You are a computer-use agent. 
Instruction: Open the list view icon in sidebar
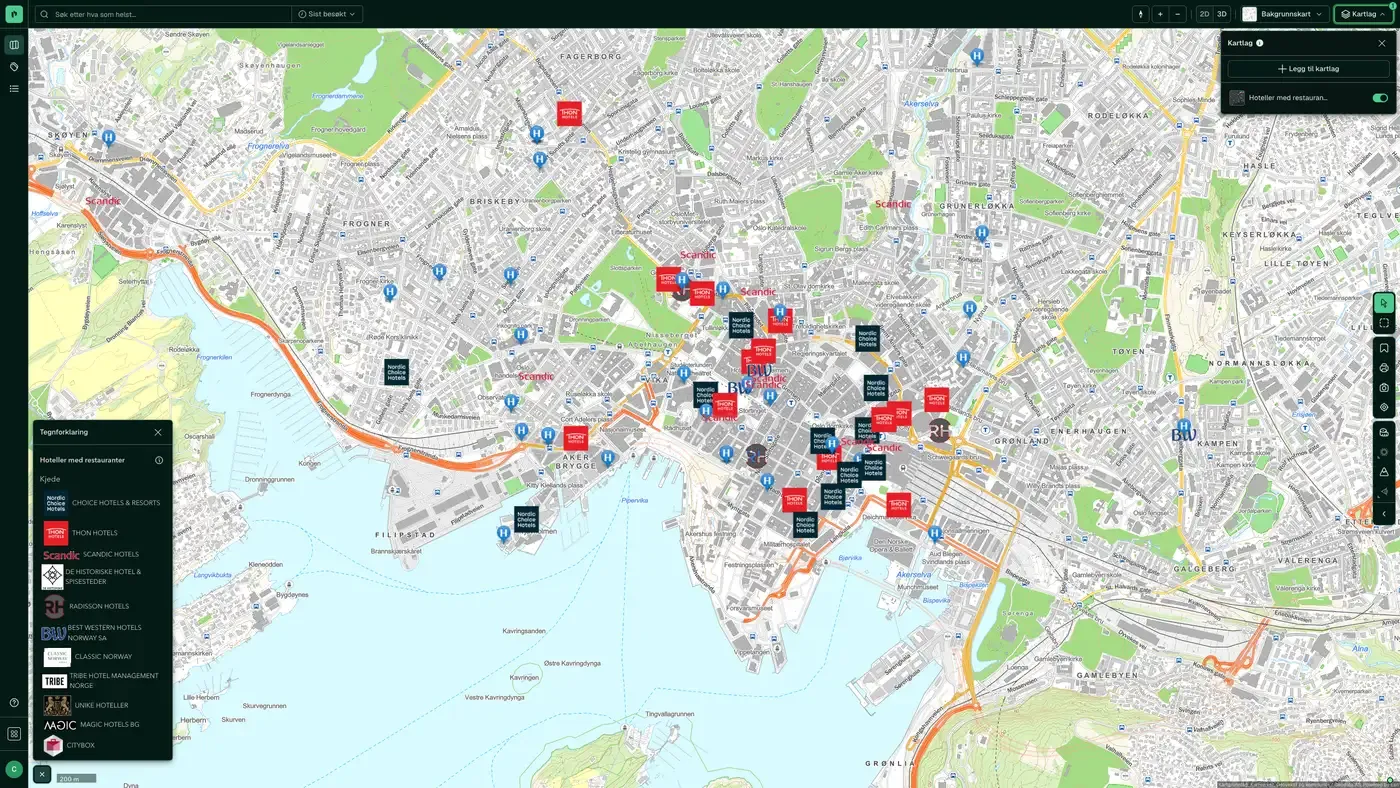pyautogui.click(x=14, y=89)
